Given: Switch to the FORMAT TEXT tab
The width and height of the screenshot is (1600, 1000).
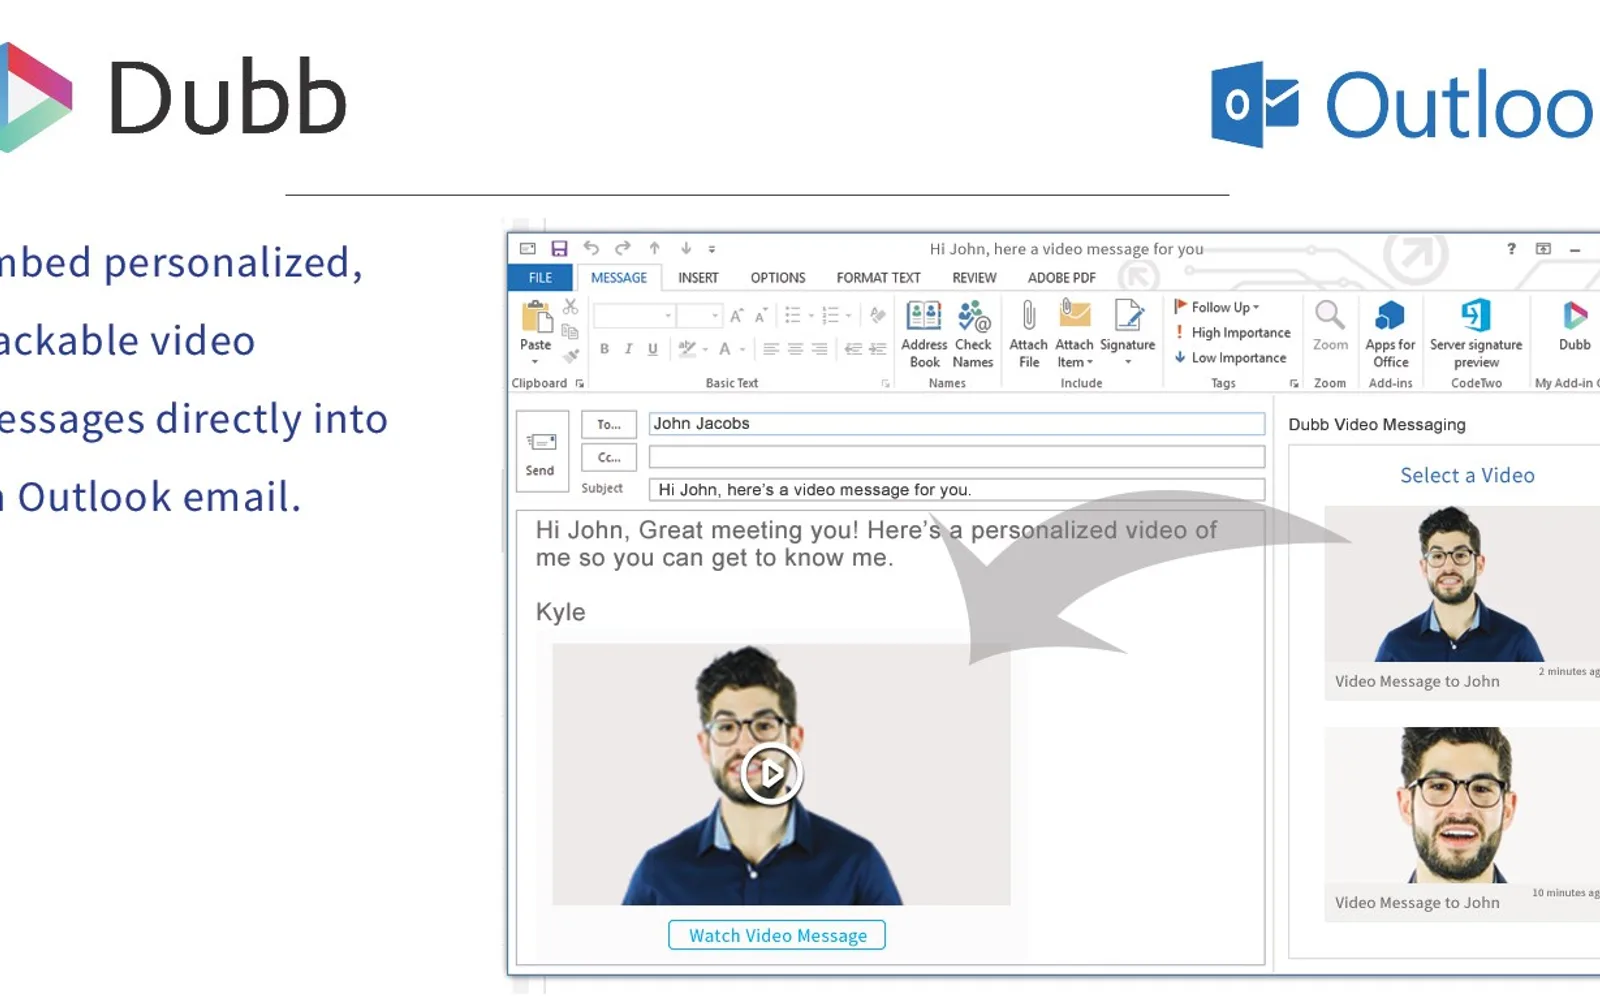Looking at the screenshot, I should point(878,277).
